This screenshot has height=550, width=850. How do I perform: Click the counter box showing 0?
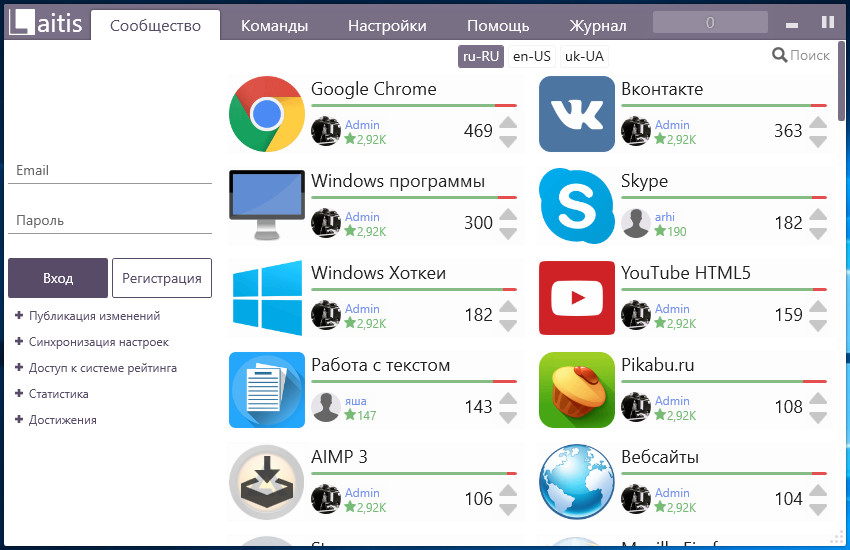click(710, 22)
